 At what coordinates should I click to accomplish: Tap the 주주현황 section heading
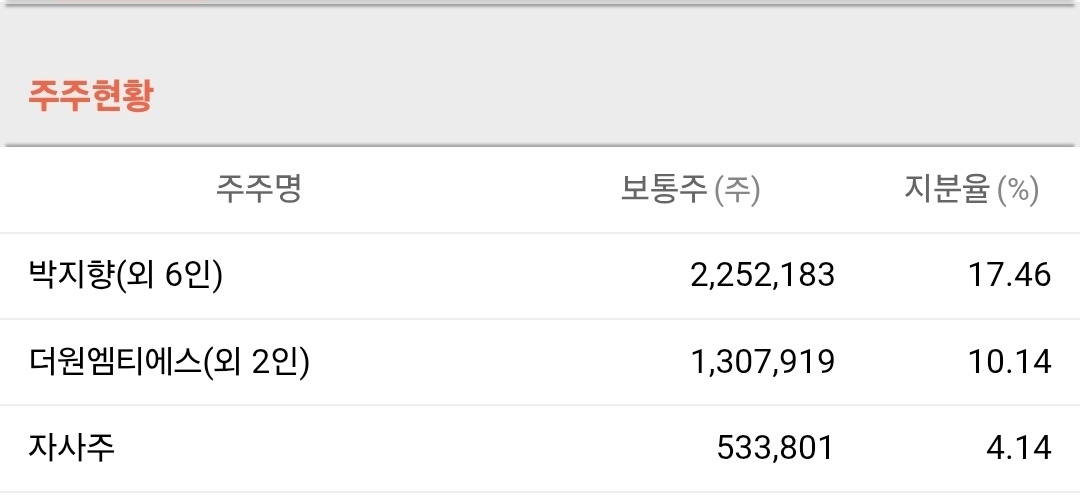pyautogui.click(x=90, y=96)
